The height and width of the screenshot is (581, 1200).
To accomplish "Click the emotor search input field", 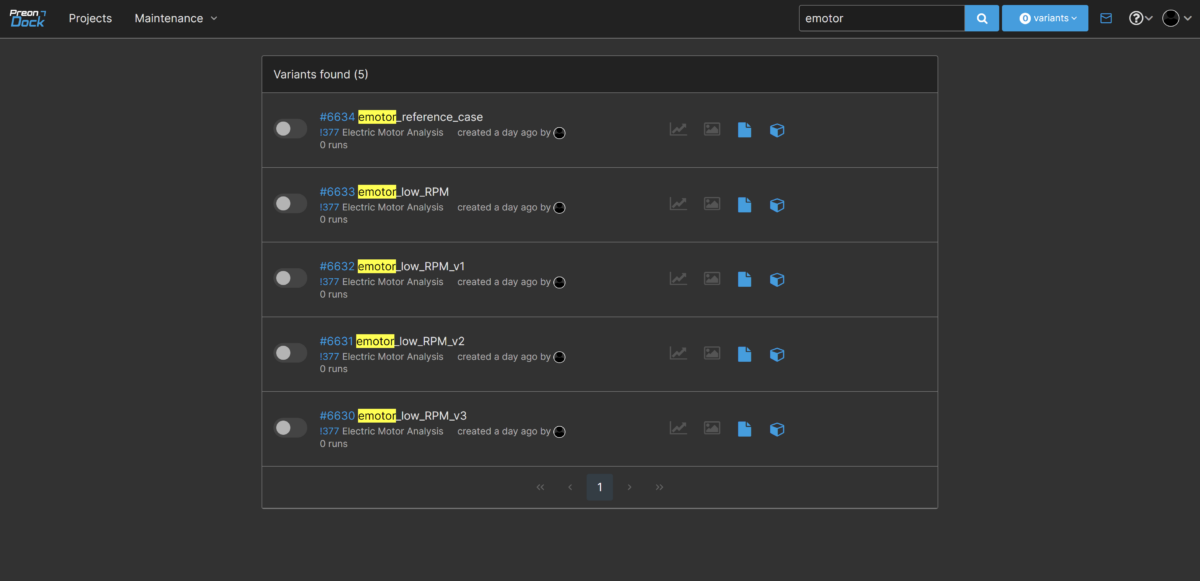I will click(880, 18).
